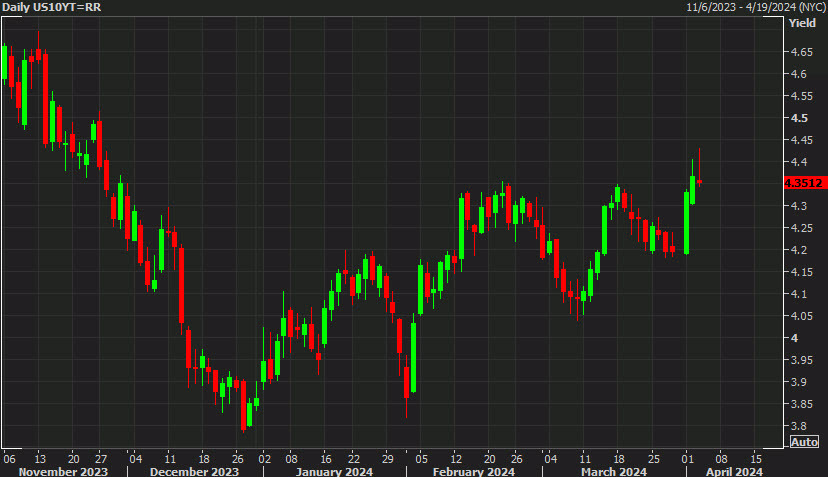Click the 27 date tick in November
828x477 pixels.
(101, 459)
